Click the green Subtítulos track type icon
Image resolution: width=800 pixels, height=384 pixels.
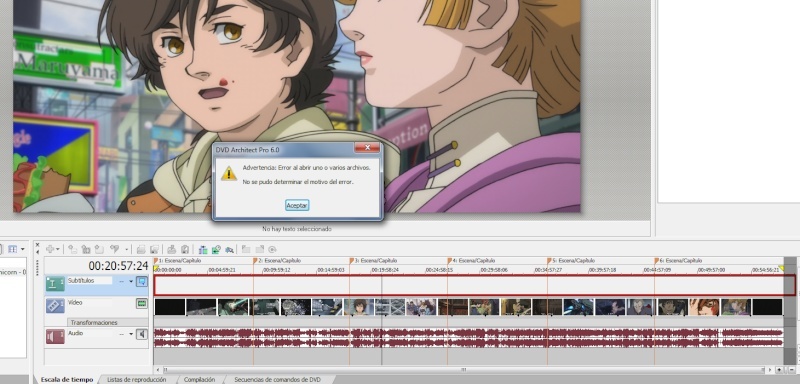[55, 284]
